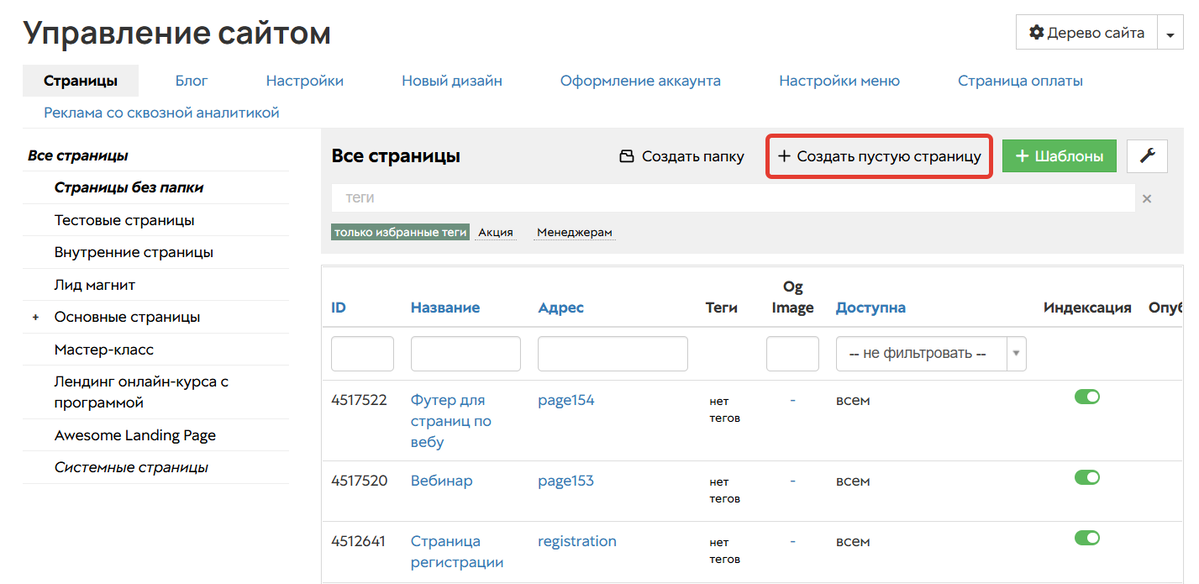The width and height of the screenshot is (1199, 584).
Task: Open the Вебинар page link
Action: [441, 481]
